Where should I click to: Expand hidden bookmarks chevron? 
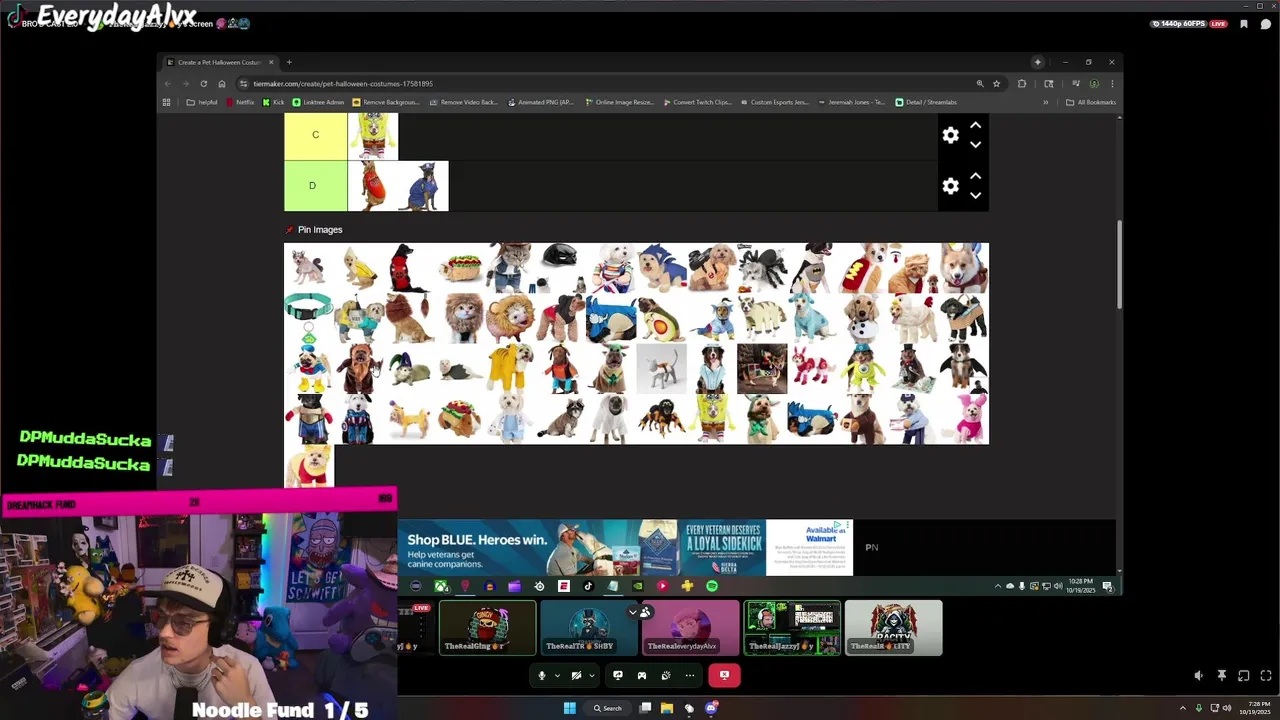click(x=1046, y=102)
